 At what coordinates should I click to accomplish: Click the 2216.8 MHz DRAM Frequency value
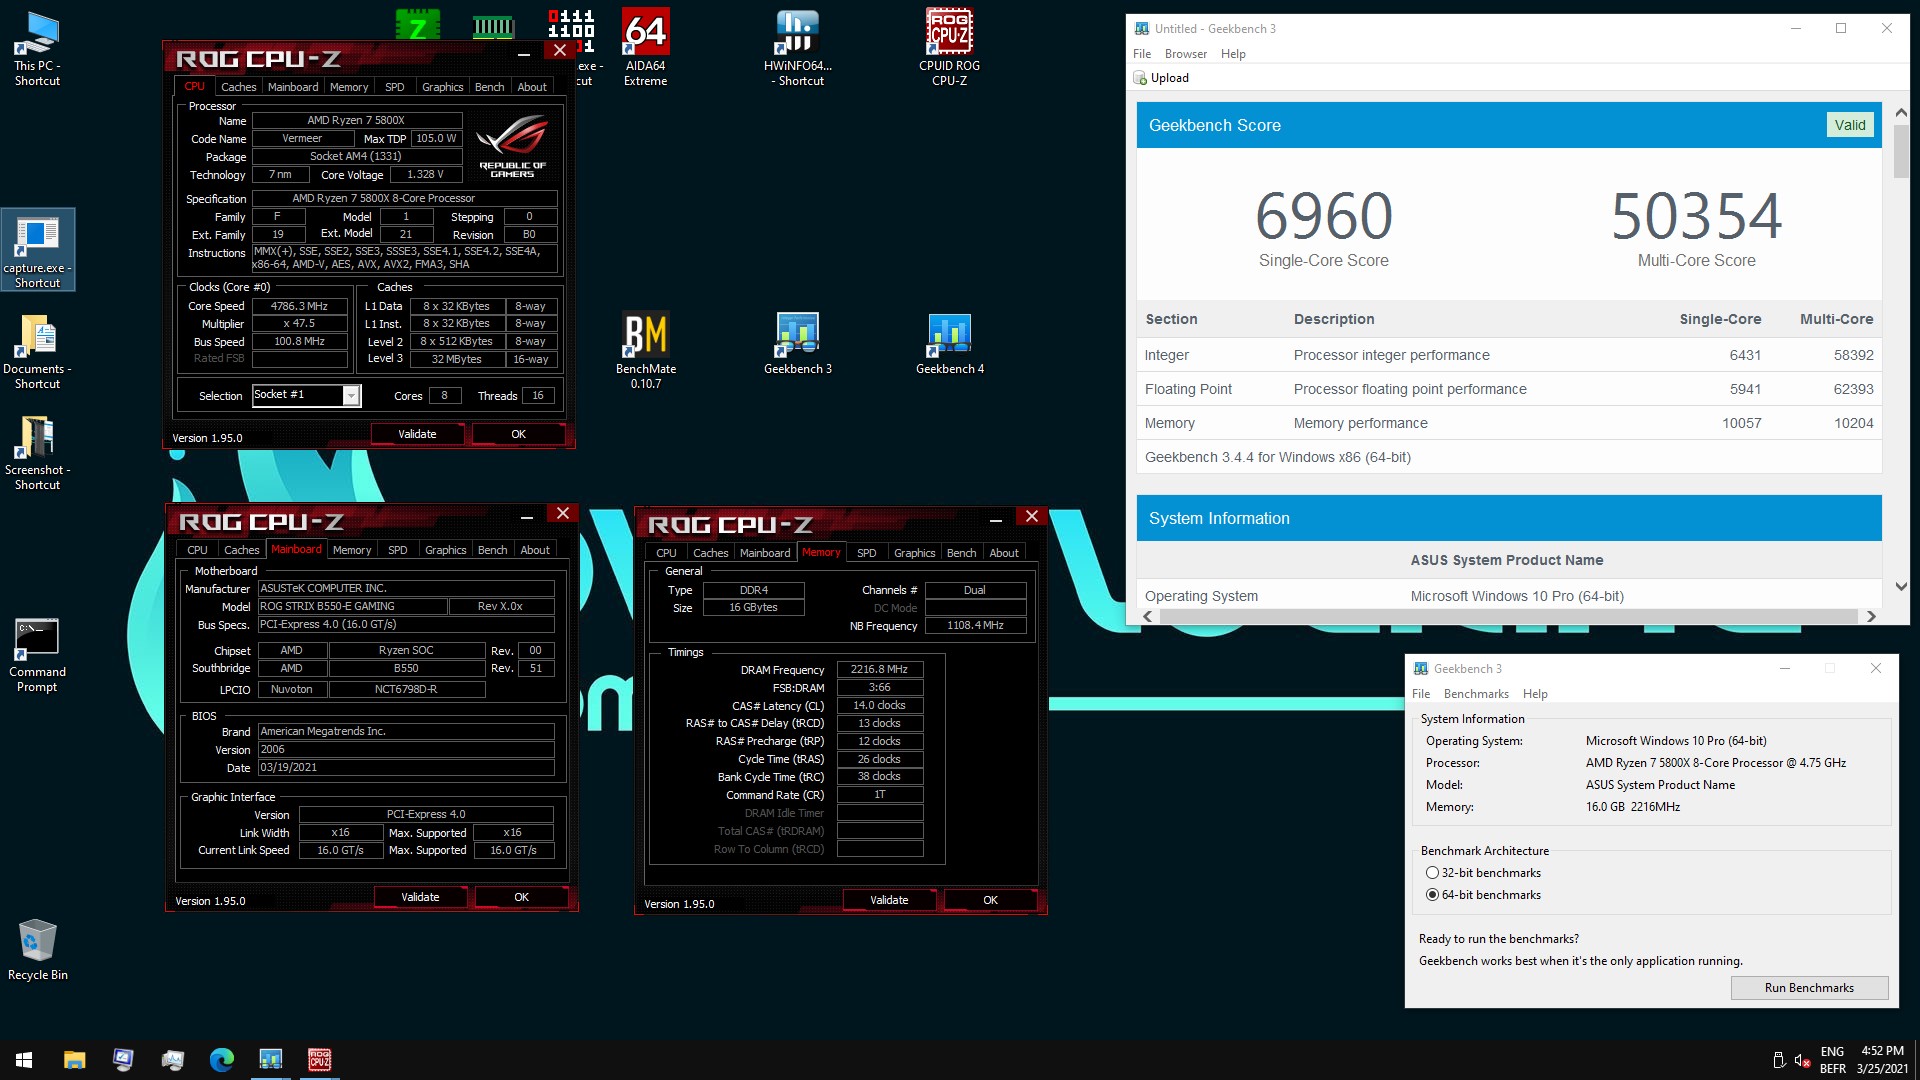tap(879, 669)
